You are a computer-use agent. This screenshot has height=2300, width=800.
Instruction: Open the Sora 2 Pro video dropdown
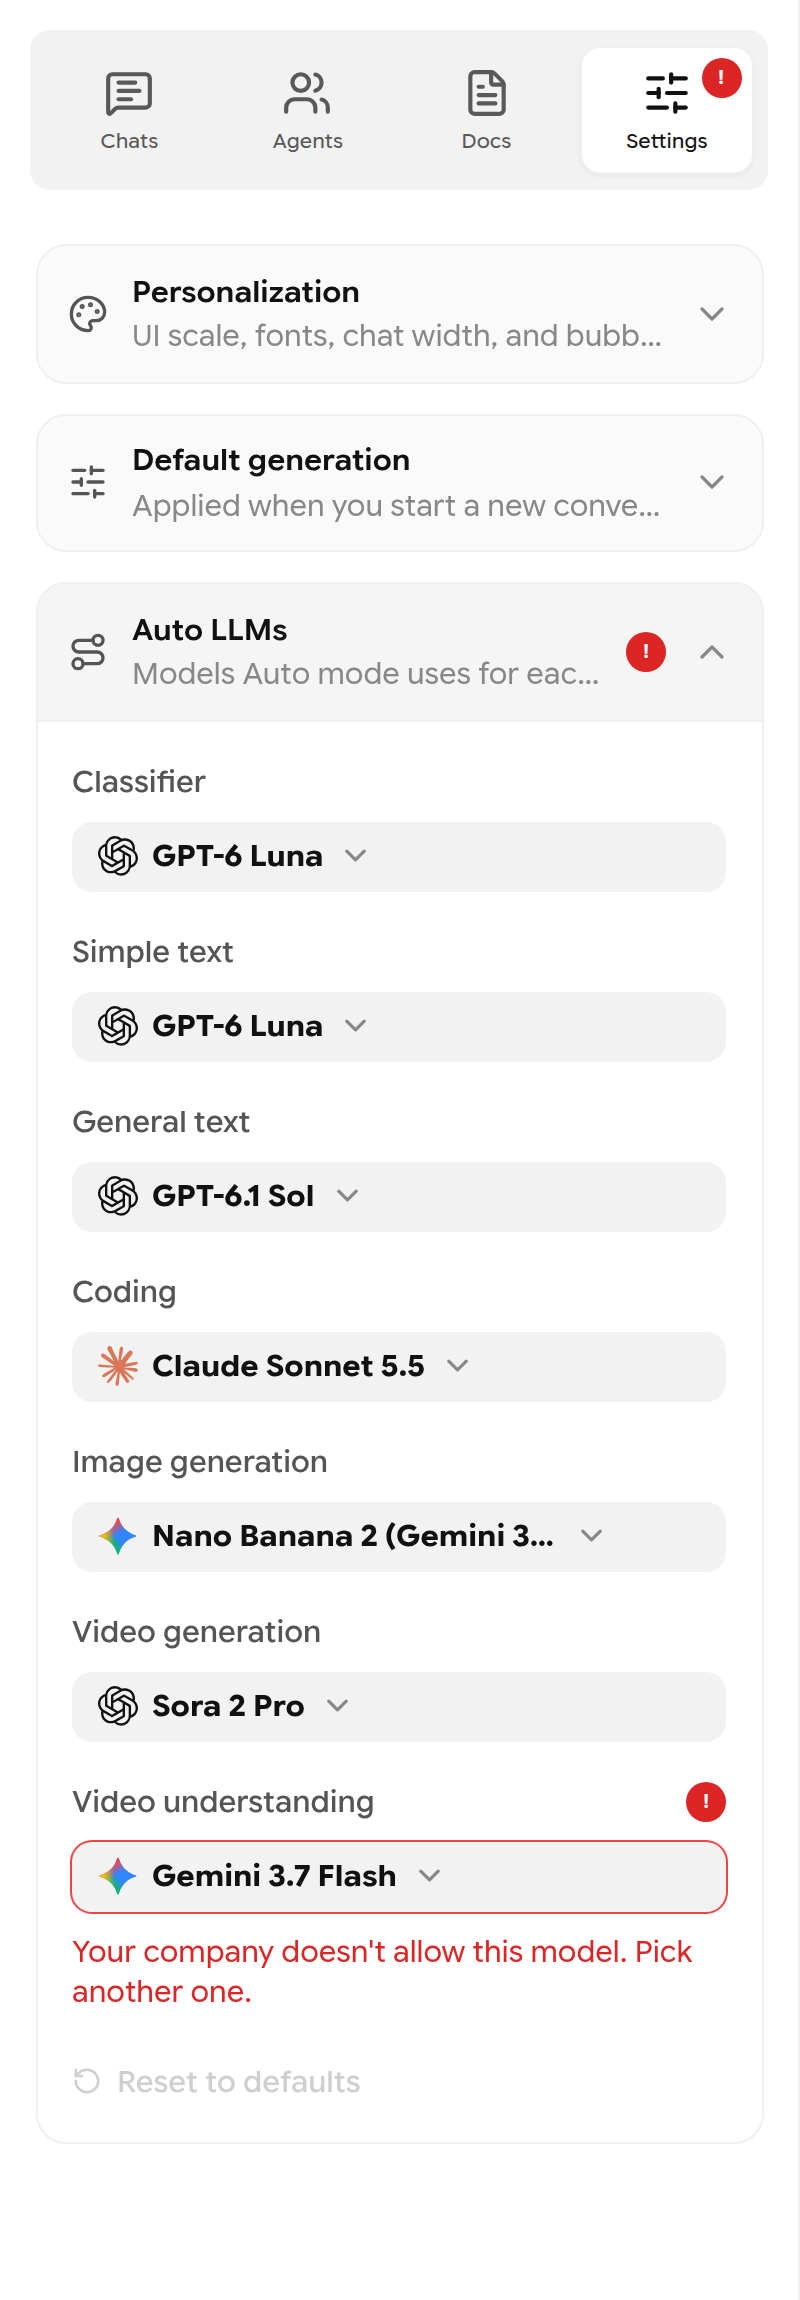click(x=399, y=1707)
